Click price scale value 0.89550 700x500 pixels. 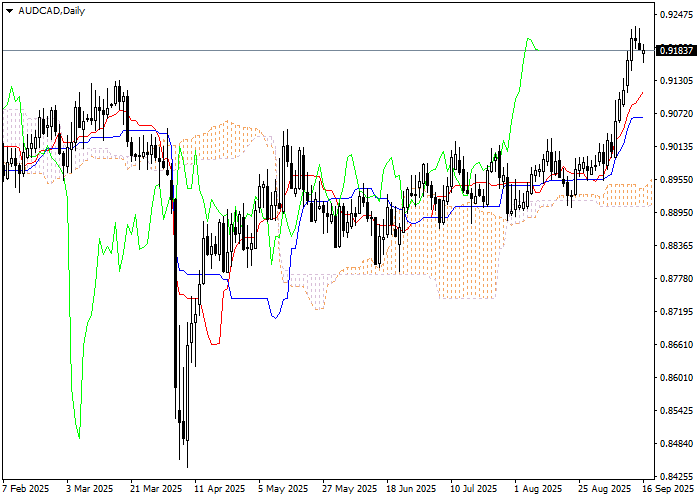(676, 179)
